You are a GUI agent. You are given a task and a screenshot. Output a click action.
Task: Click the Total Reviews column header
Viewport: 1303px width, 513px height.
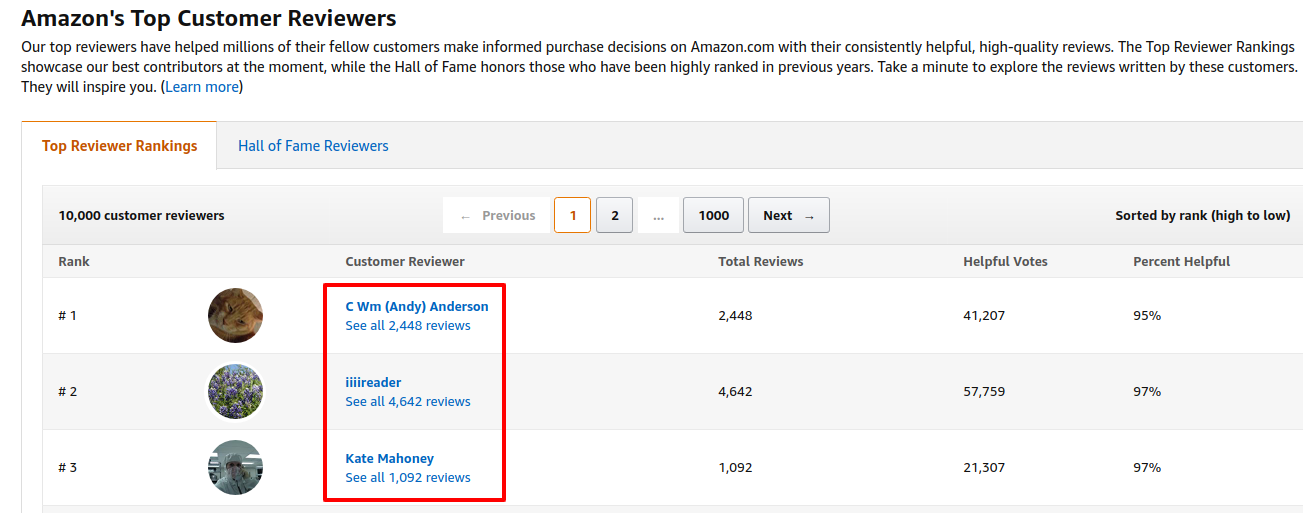[761, 262]
